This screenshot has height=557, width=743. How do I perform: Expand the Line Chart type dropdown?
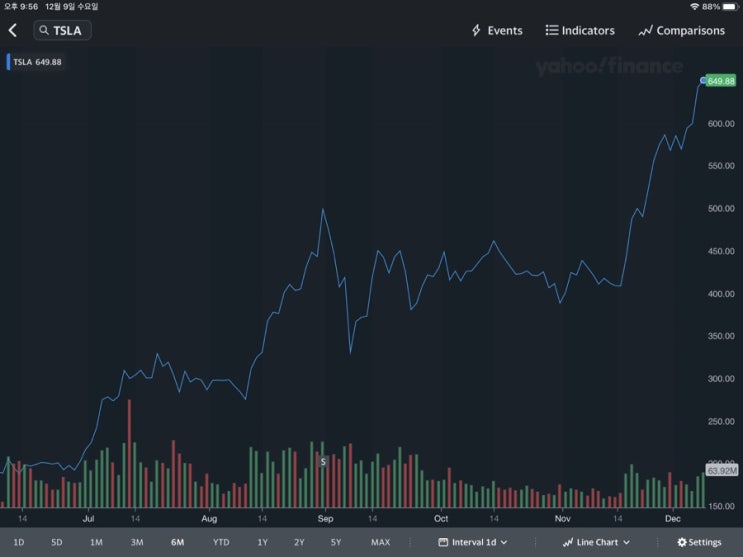point(596,542)
